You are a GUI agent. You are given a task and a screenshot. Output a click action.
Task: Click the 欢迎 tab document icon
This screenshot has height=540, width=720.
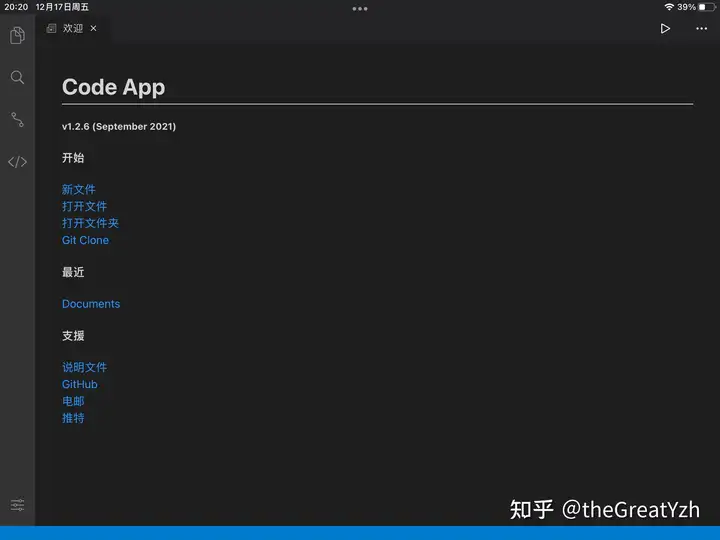(51, 28)
